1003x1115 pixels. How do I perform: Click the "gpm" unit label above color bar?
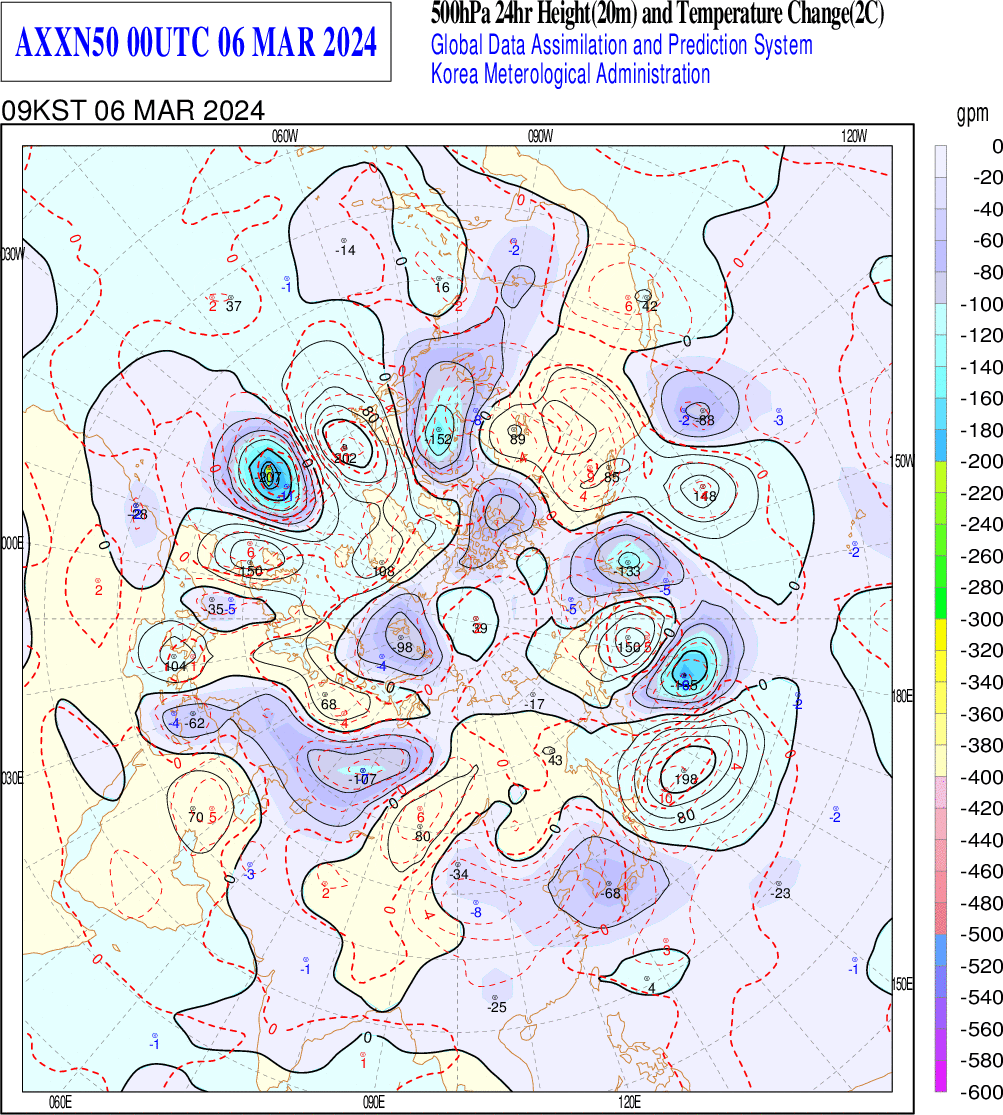[972, 113]
